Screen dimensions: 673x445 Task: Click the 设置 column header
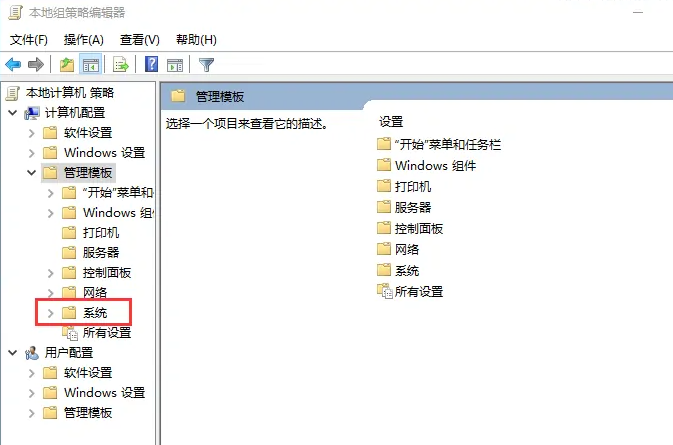391,122
